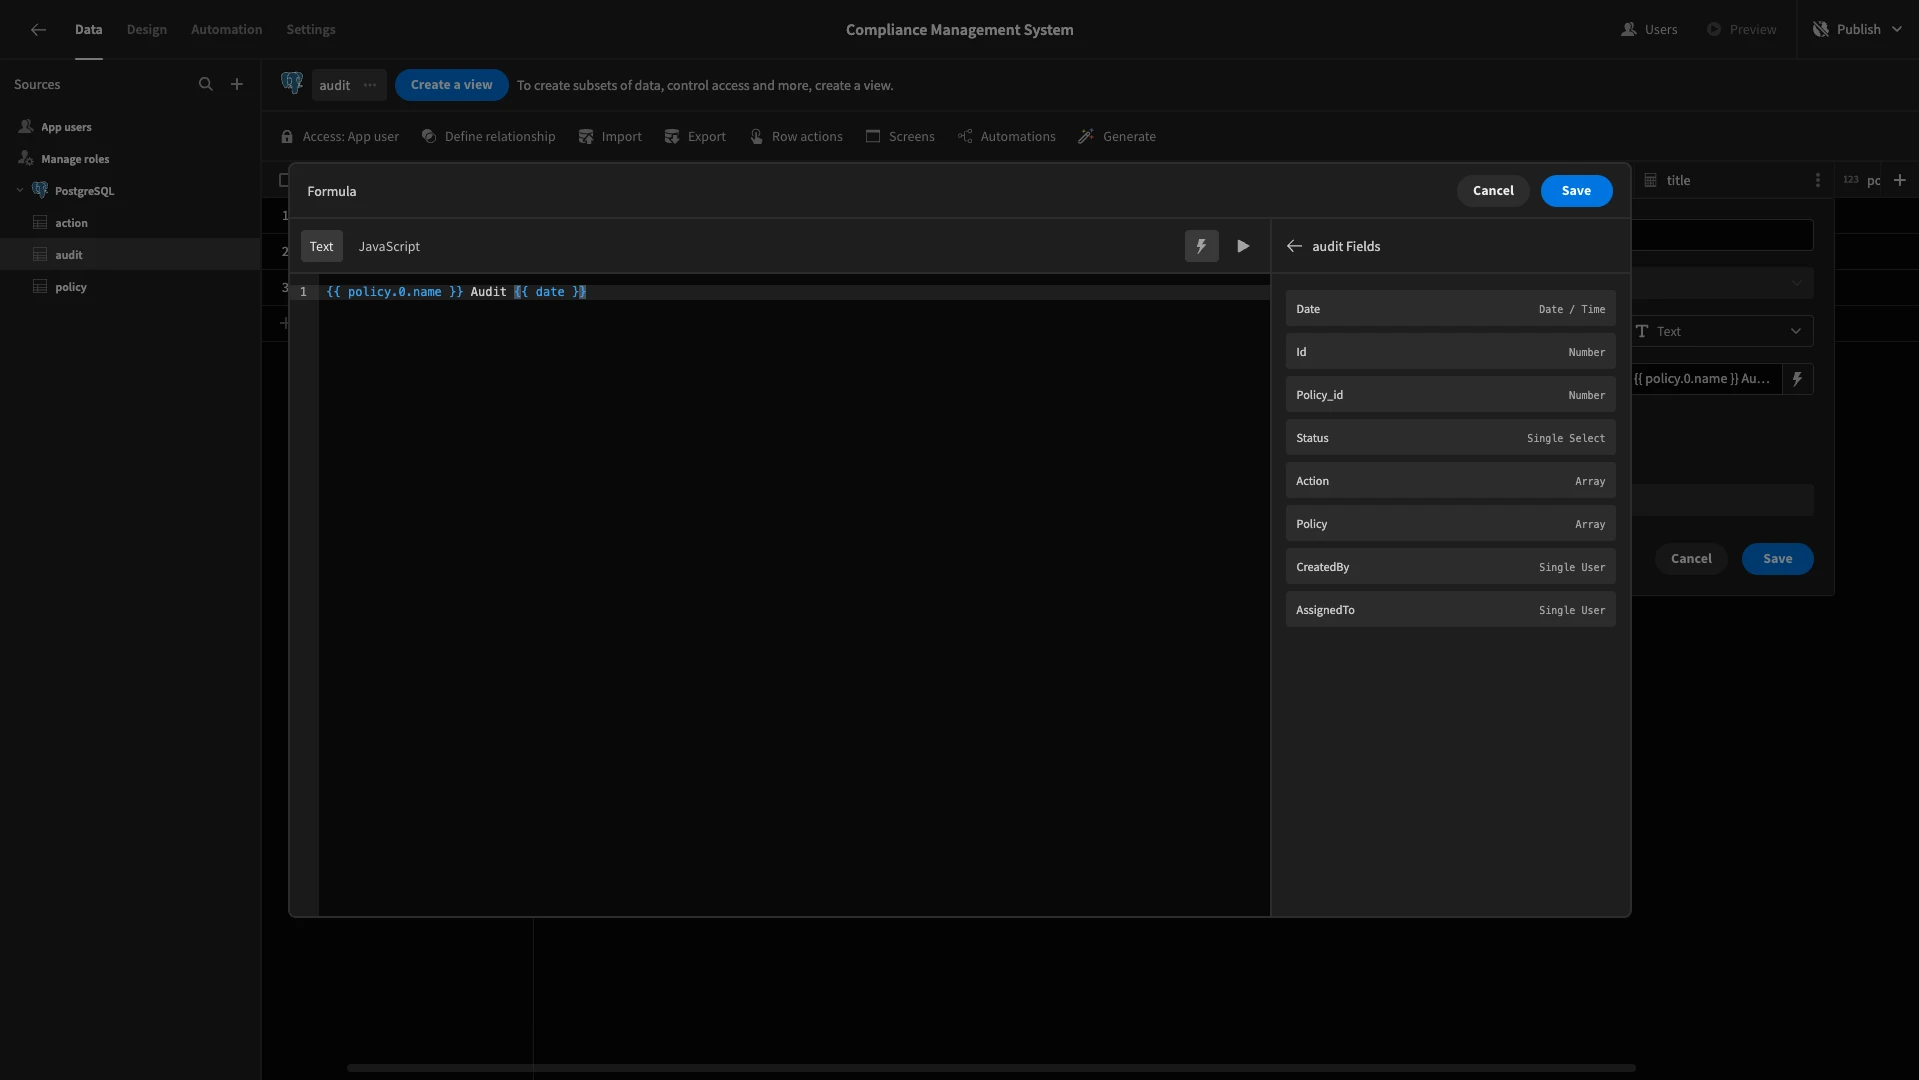Add a new data source
The height and width of the screenshot is (1080, 1919).
point(237,85)
